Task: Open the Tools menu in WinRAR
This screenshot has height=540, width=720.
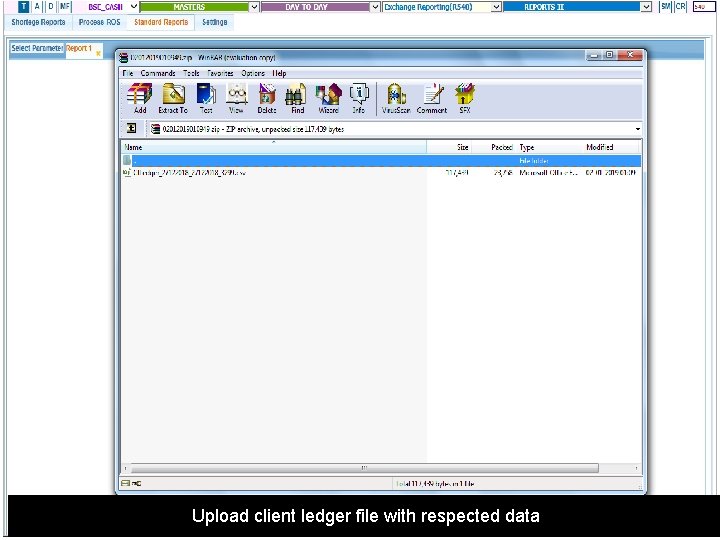Action: (x=191, y=73)
